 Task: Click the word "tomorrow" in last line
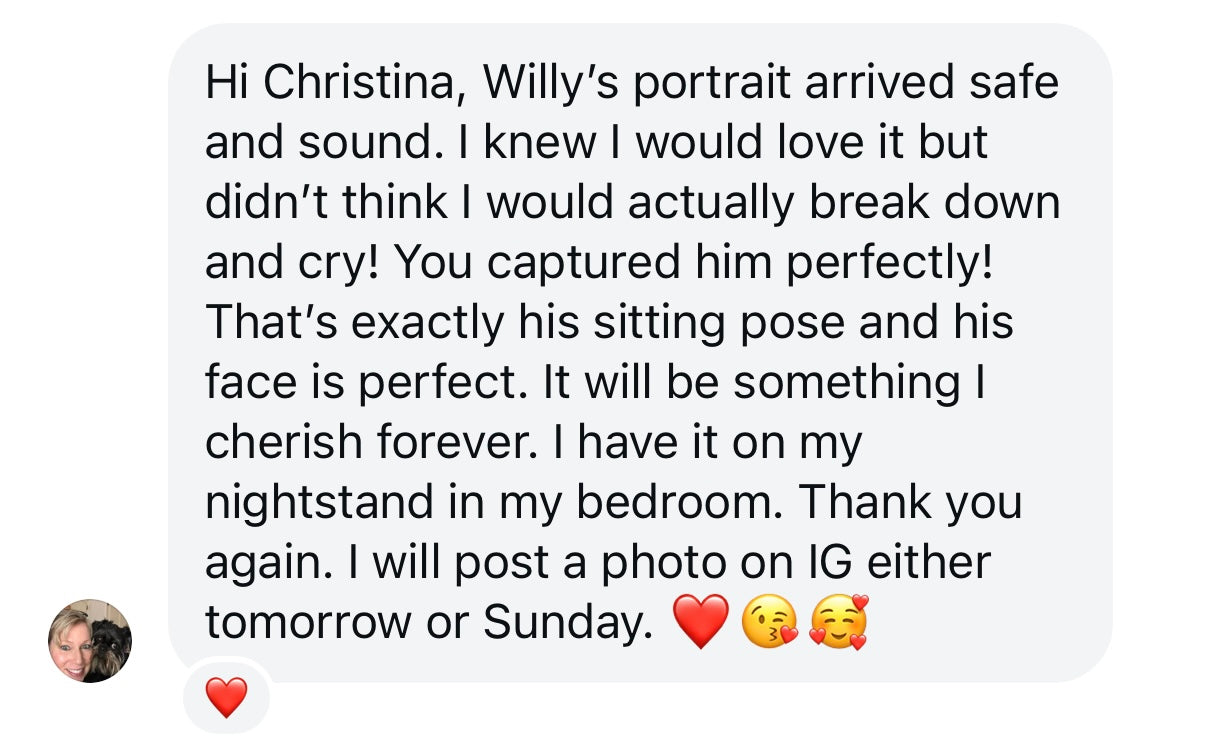(307, 623)
